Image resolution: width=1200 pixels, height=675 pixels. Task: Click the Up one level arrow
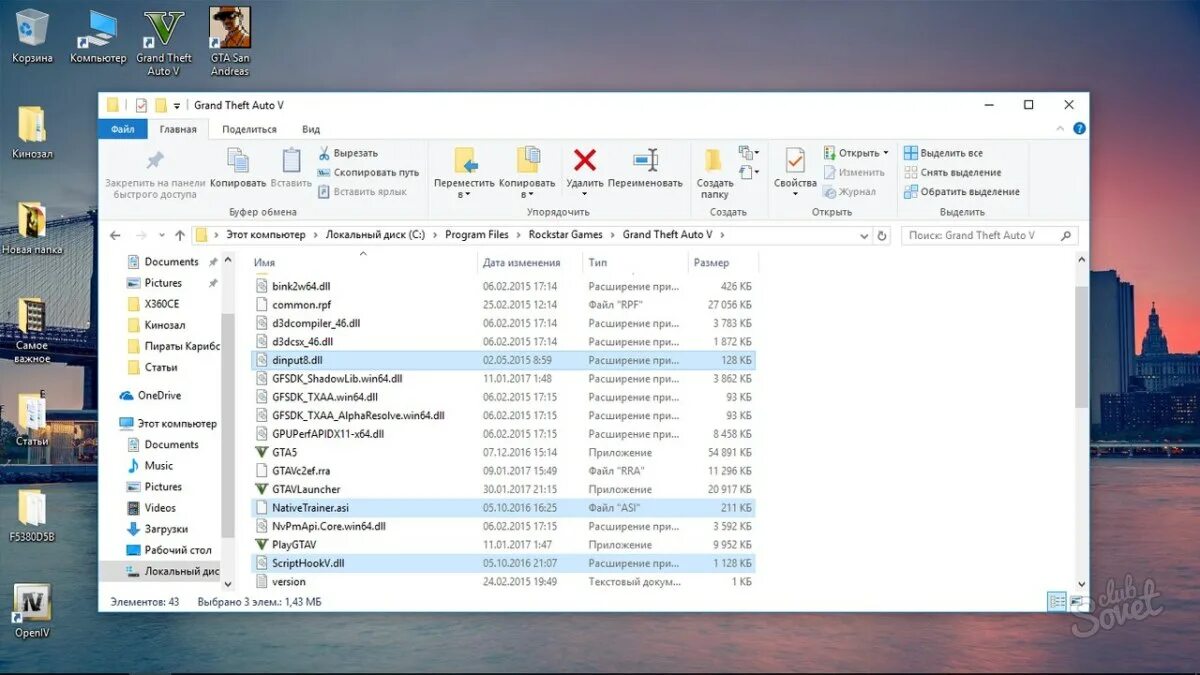click(x=180, y=235)
